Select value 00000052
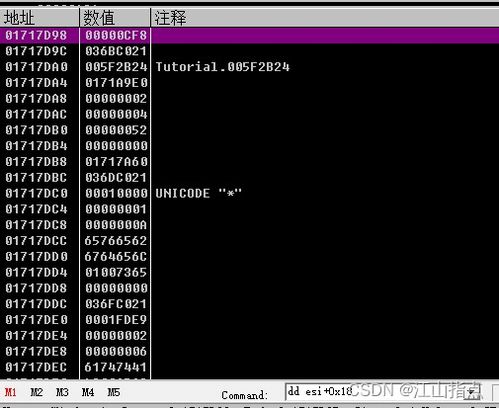 pos(116,130)
